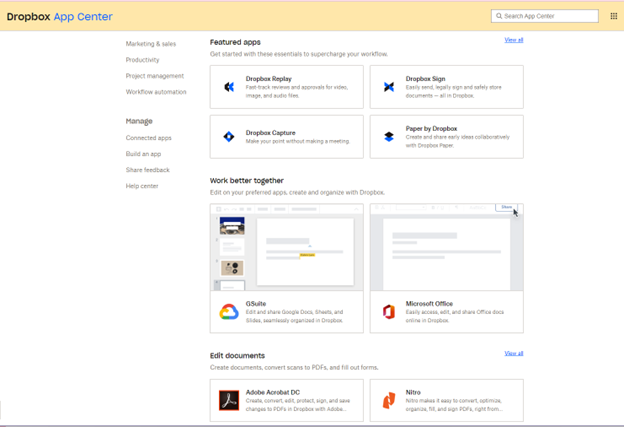This screenshot has height=427, width=624.
Task: Open the app grid icon in header
Action: [614, 16]
